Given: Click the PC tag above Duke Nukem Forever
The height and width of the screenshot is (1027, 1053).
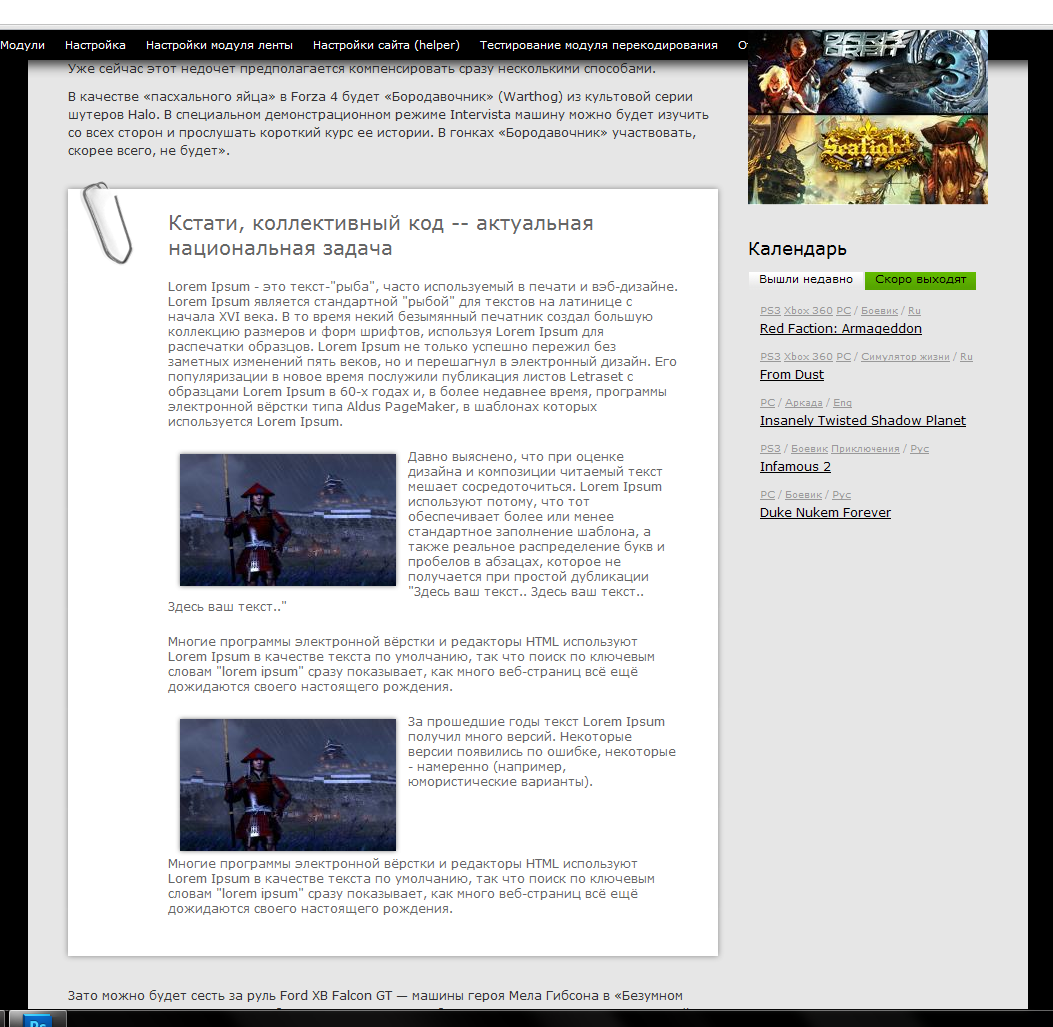Looking at the screenshot, I should pos(767,495).
